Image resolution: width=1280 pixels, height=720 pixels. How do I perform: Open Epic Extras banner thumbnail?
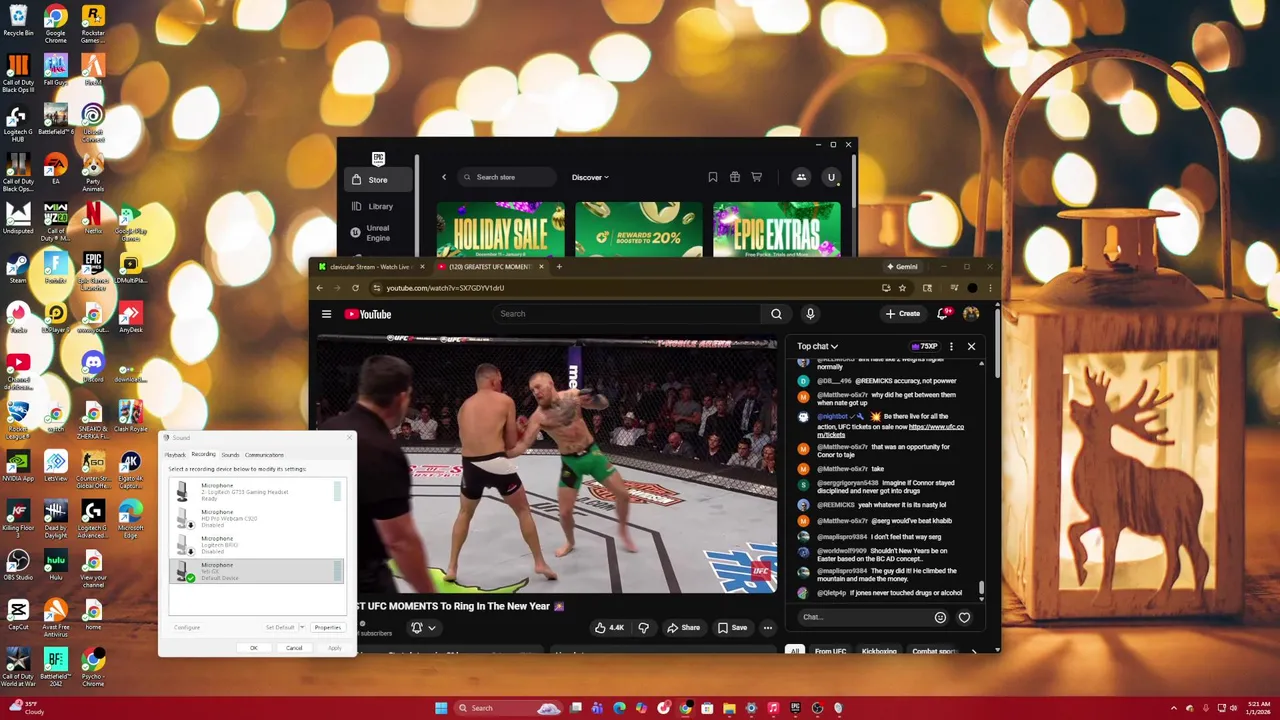(777, 229)
